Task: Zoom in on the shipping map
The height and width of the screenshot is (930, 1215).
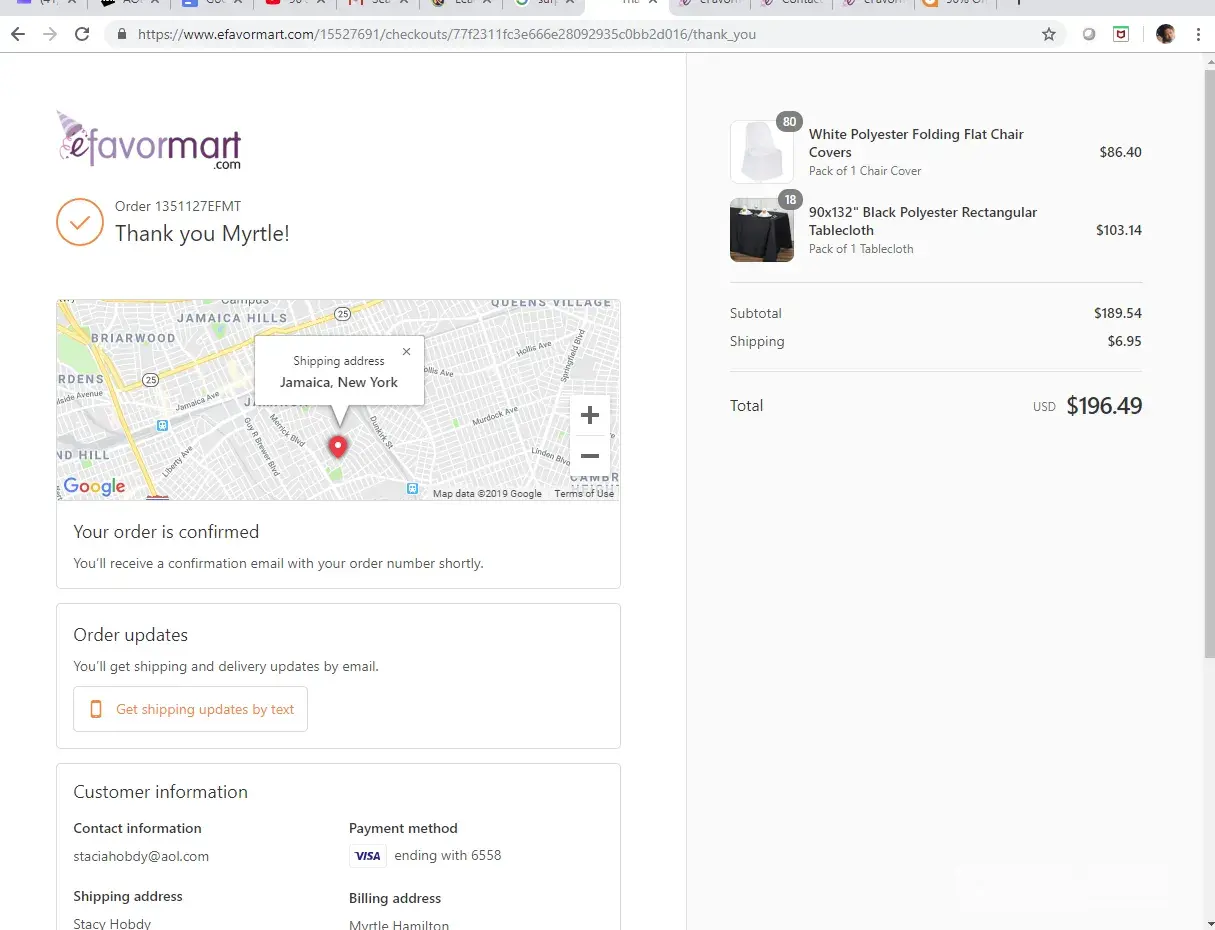Action: [x=589, y=415]
